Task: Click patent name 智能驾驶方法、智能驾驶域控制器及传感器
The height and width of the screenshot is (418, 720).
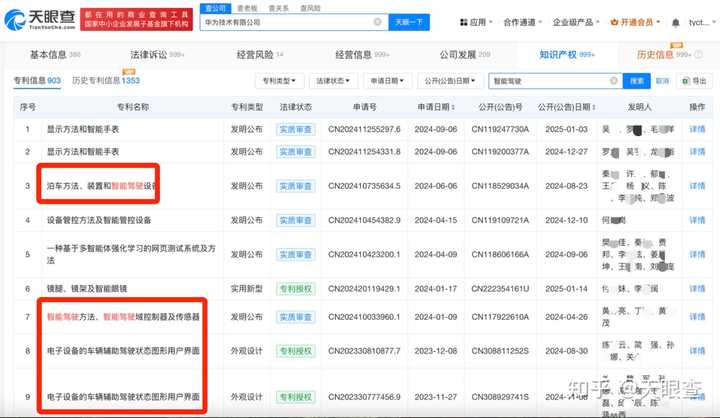Action: (123, 316)
